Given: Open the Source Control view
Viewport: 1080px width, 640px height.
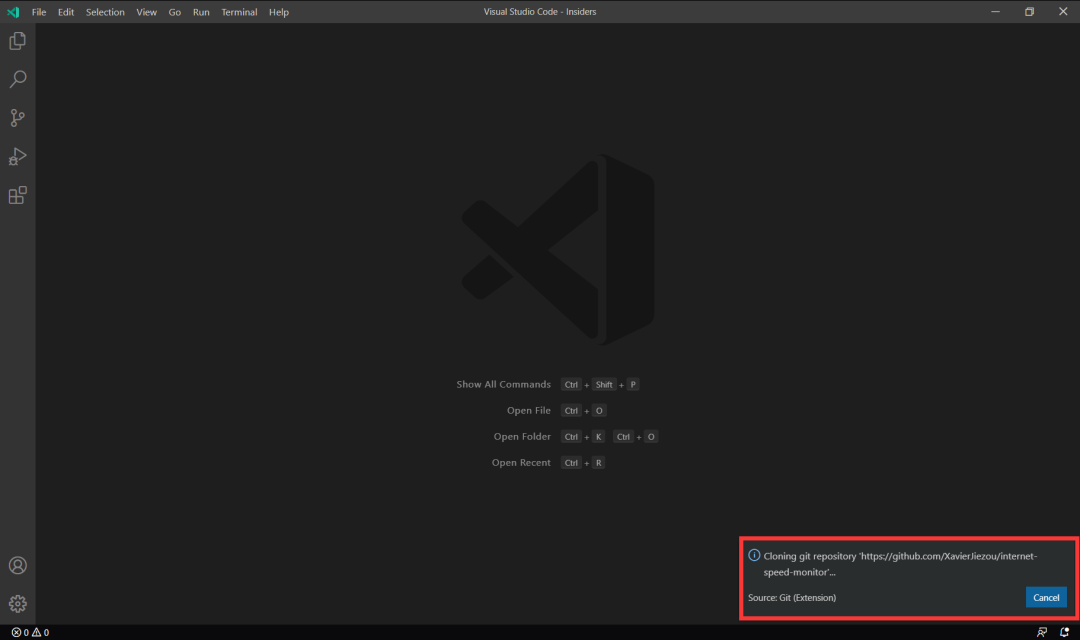Looking at the screenshot, I should (18, 118).
